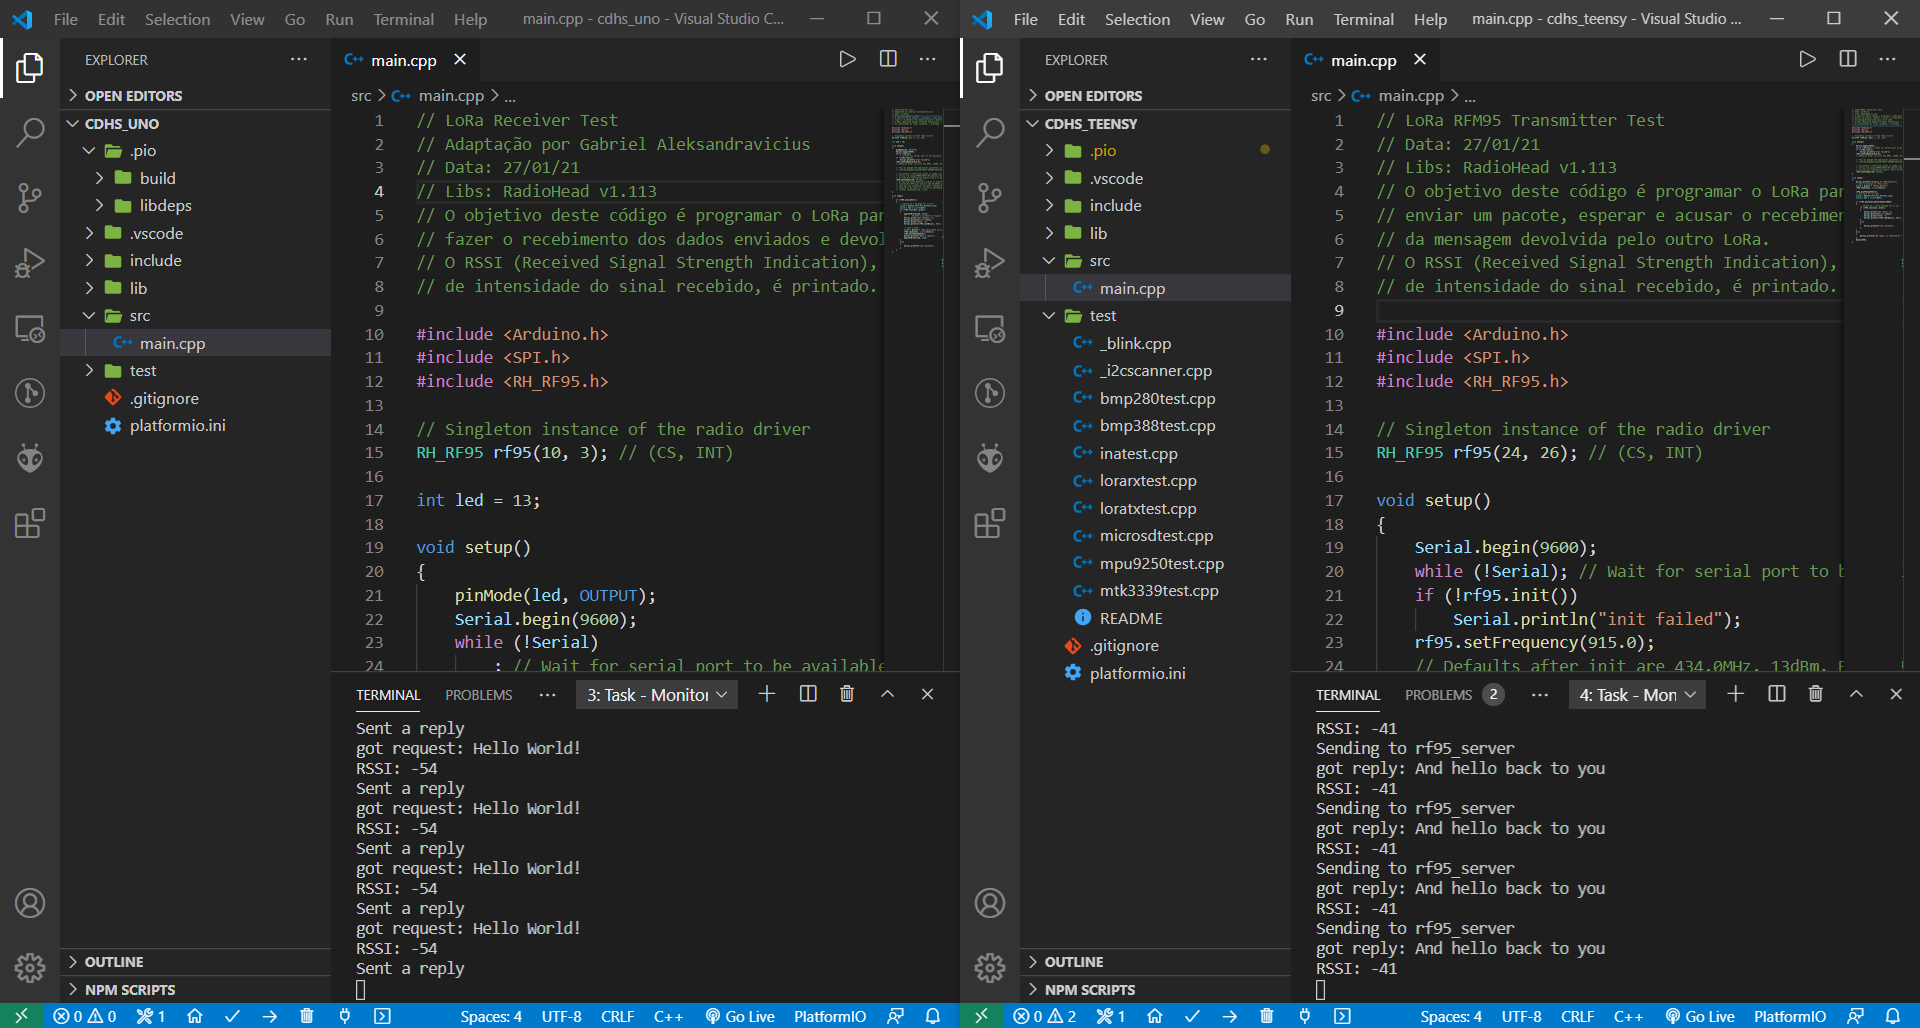This screenshot has width=1920, height=1028.
Task: Open terminal selector '3: Task - Monitor' dropdown
Action: coord(657,695)
